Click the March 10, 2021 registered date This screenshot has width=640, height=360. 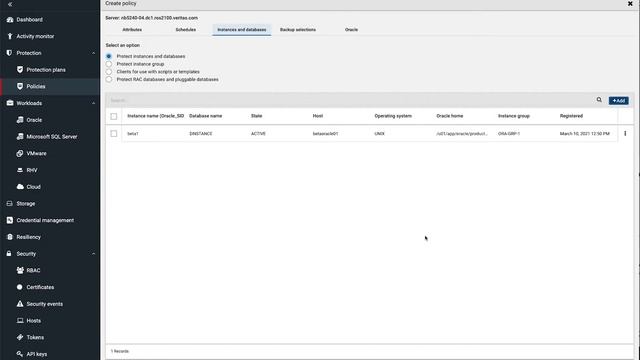(x=584, y=134)
